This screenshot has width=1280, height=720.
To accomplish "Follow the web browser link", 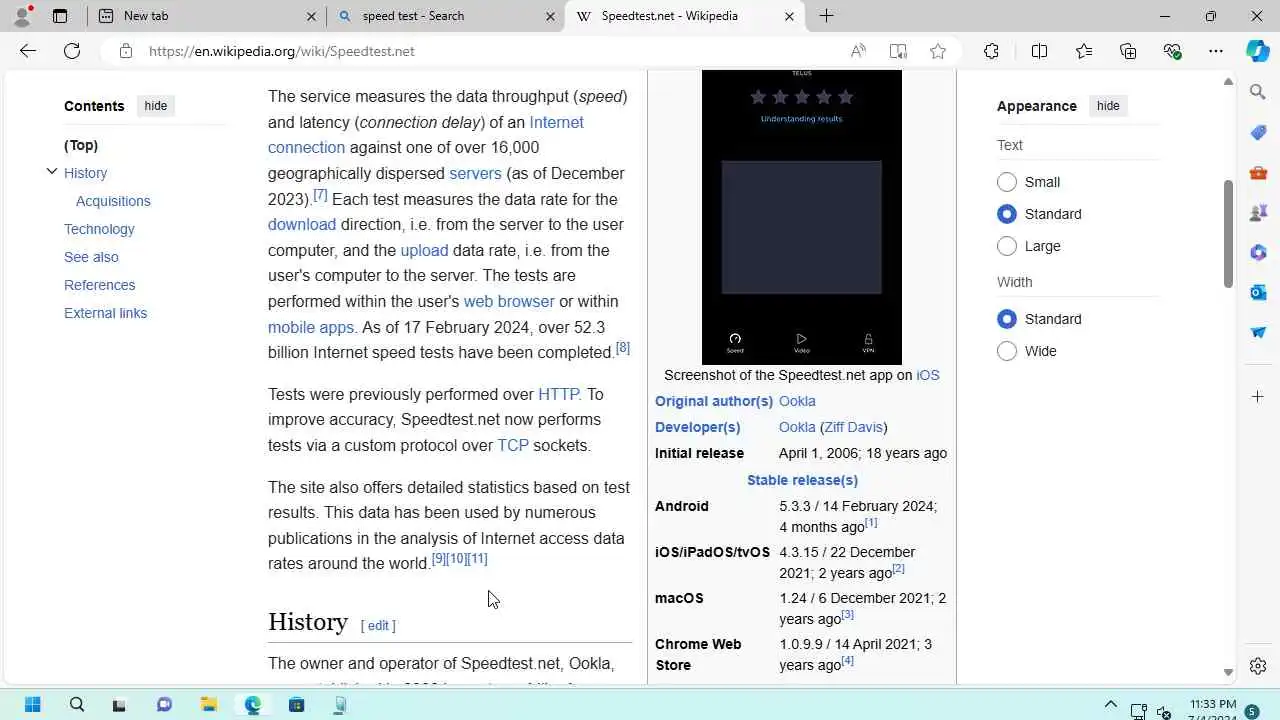I will coord(509,301).
